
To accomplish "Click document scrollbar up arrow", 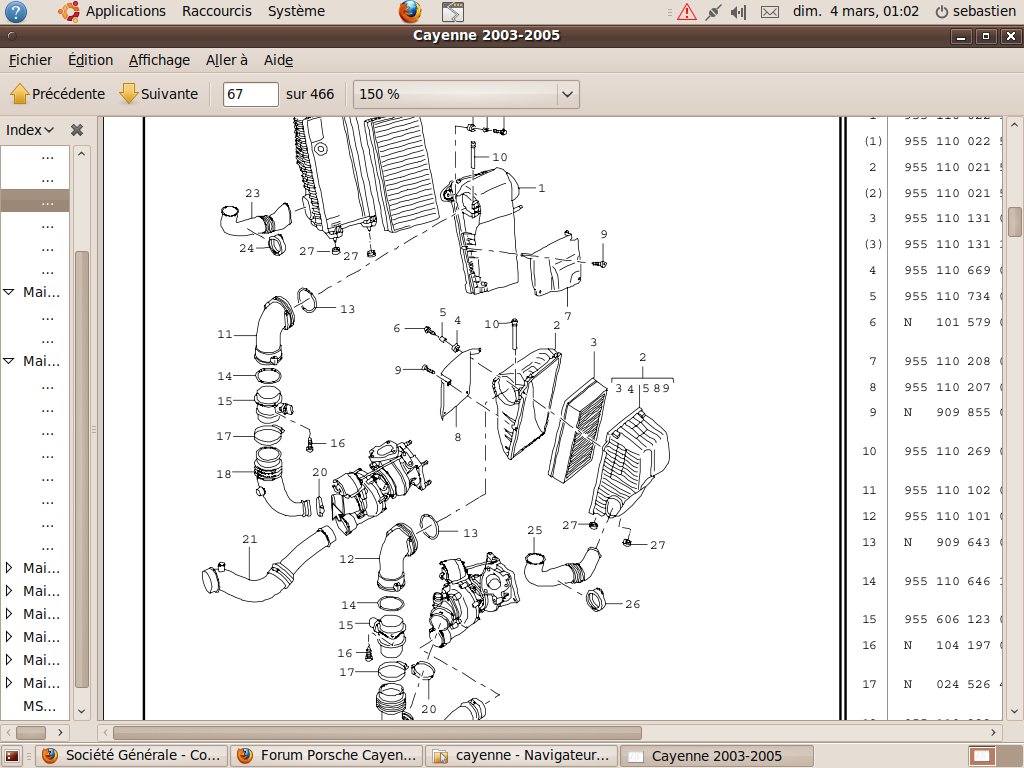I will [1014, 124].
